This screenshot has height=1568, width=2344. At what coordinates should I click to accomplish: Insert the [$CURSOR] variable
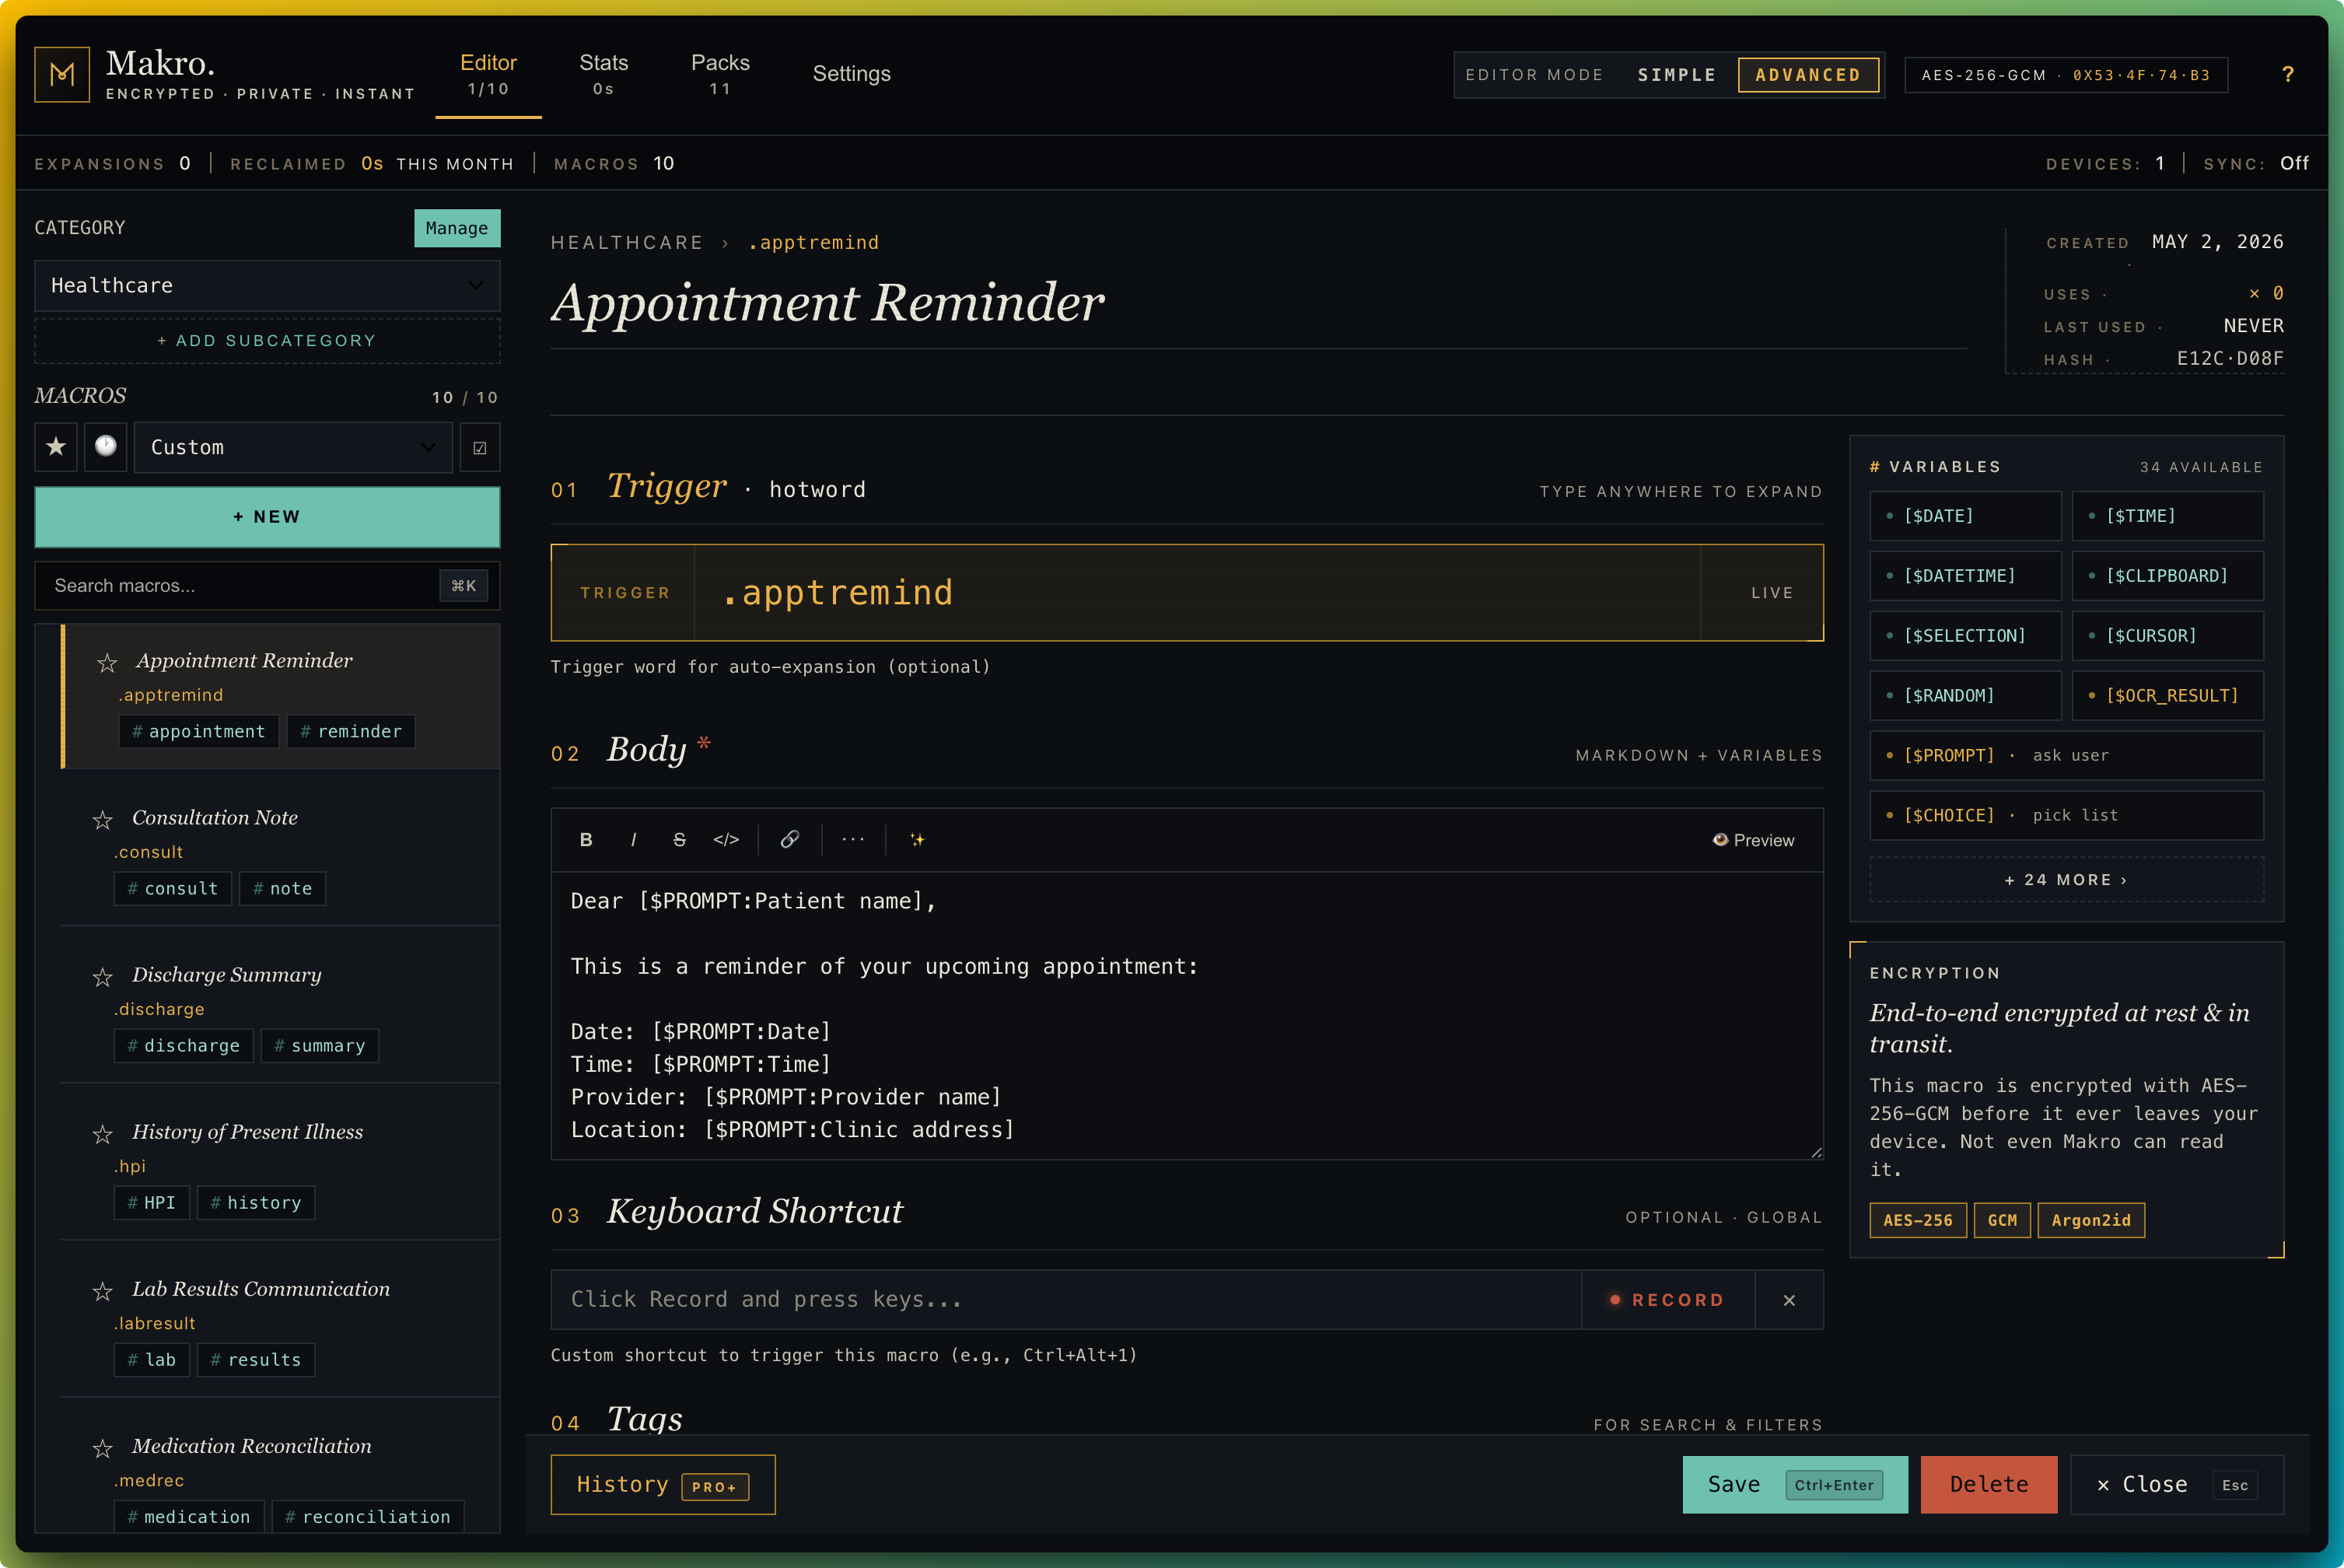(2168, 636)
